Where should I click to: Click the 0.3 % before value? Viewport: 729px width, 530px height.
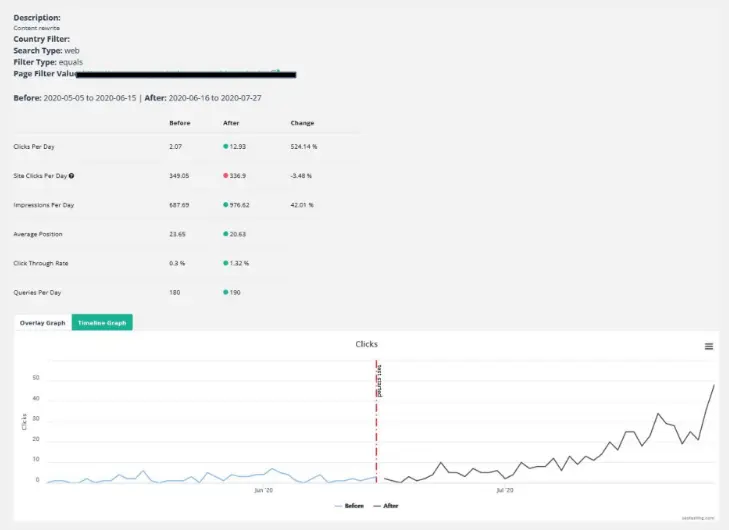(x=177, y=263)
